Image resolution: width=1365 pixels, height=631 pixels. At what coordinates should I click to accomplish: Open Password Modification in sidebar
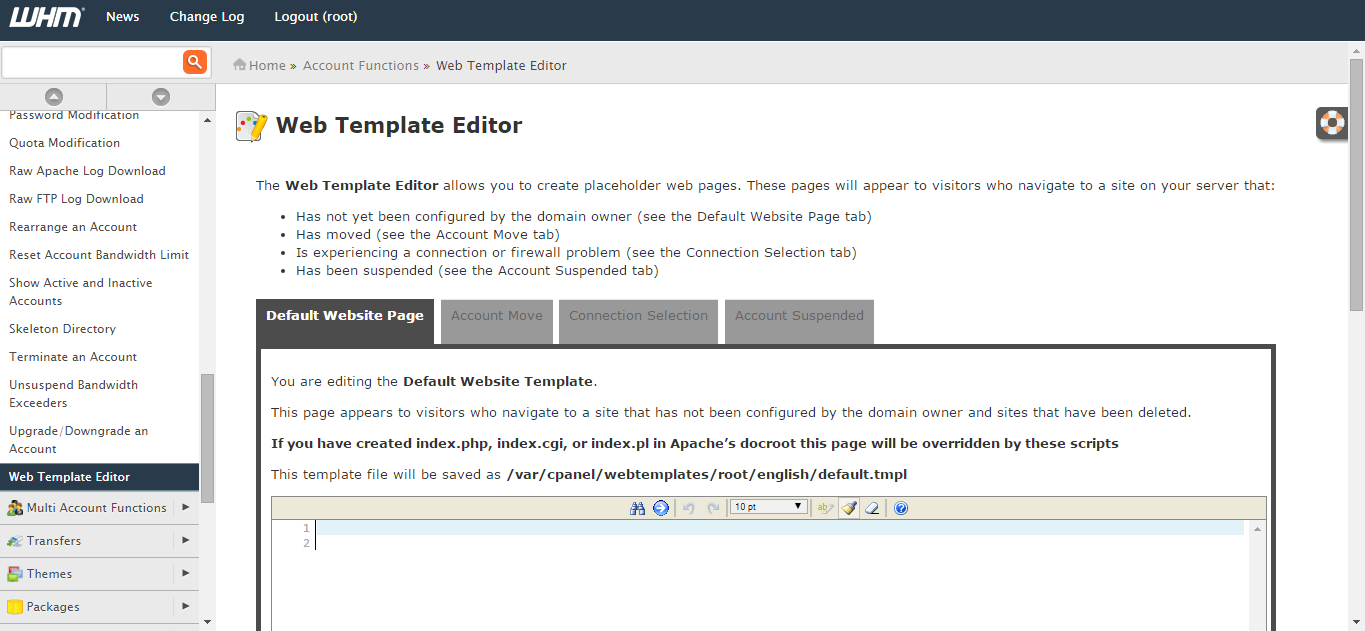[74, 116]
